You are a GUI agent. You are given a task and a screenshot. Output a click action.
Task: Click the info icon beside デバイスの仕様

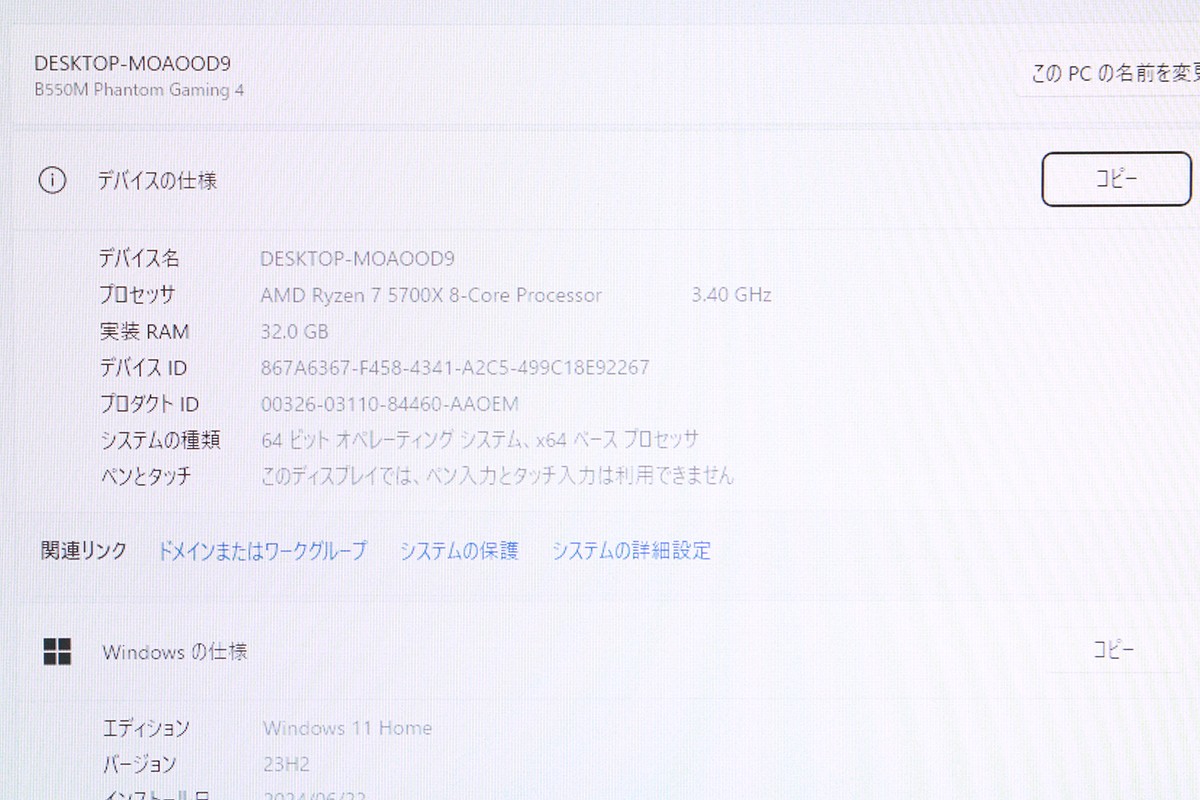53,180
